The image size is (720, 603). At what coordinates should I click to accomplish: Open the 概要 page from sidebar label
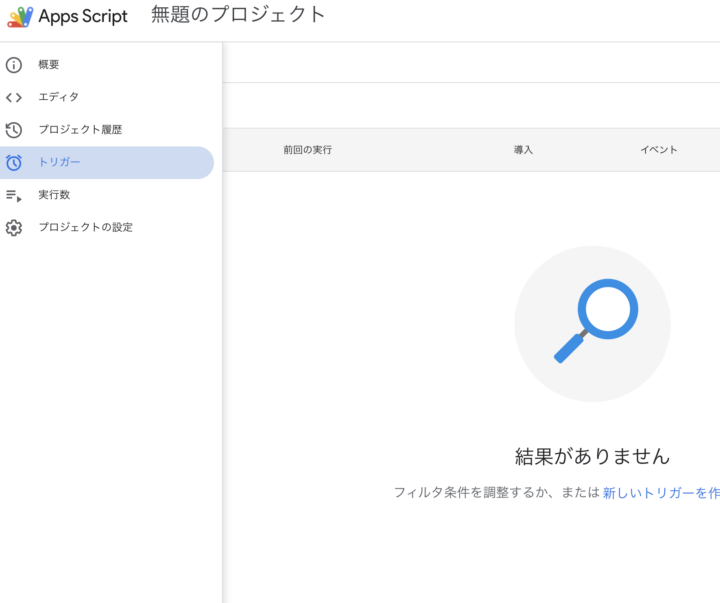coord(49,65)
